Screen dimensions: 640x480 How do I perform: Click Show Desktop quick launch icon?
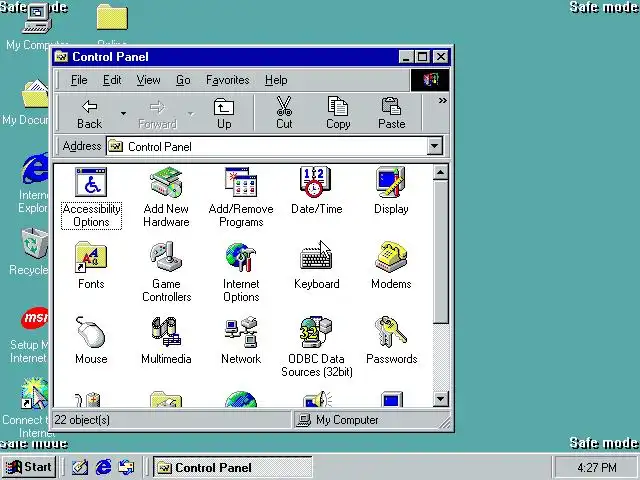click(x=80, y=467)
